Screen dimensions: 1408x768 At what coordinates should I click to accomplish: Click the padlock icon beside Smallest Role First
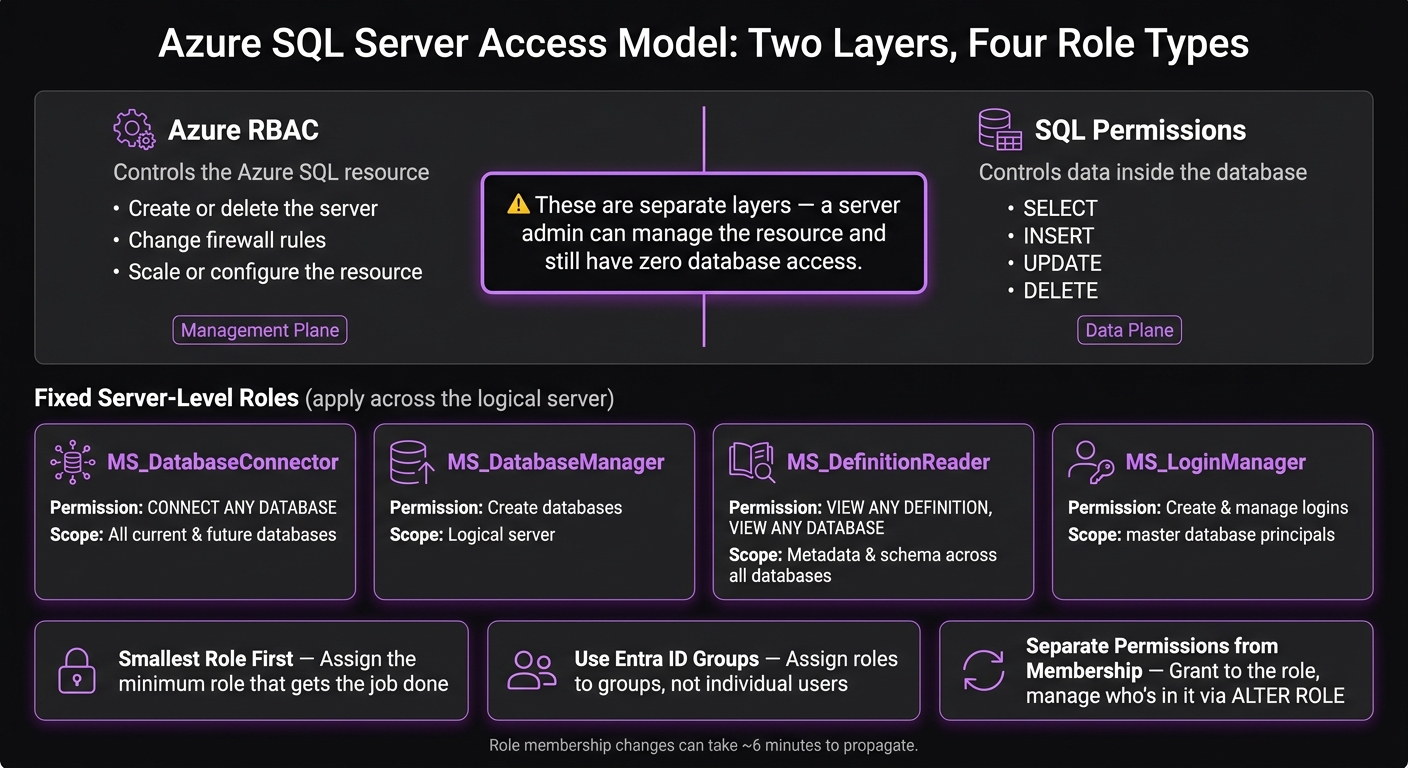point(77,670)
